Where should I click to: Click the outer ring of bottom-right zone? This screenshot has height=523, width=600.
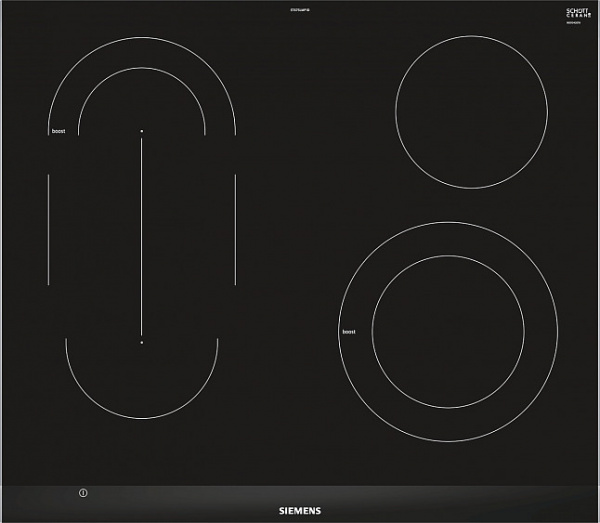[x=448, y=232]
